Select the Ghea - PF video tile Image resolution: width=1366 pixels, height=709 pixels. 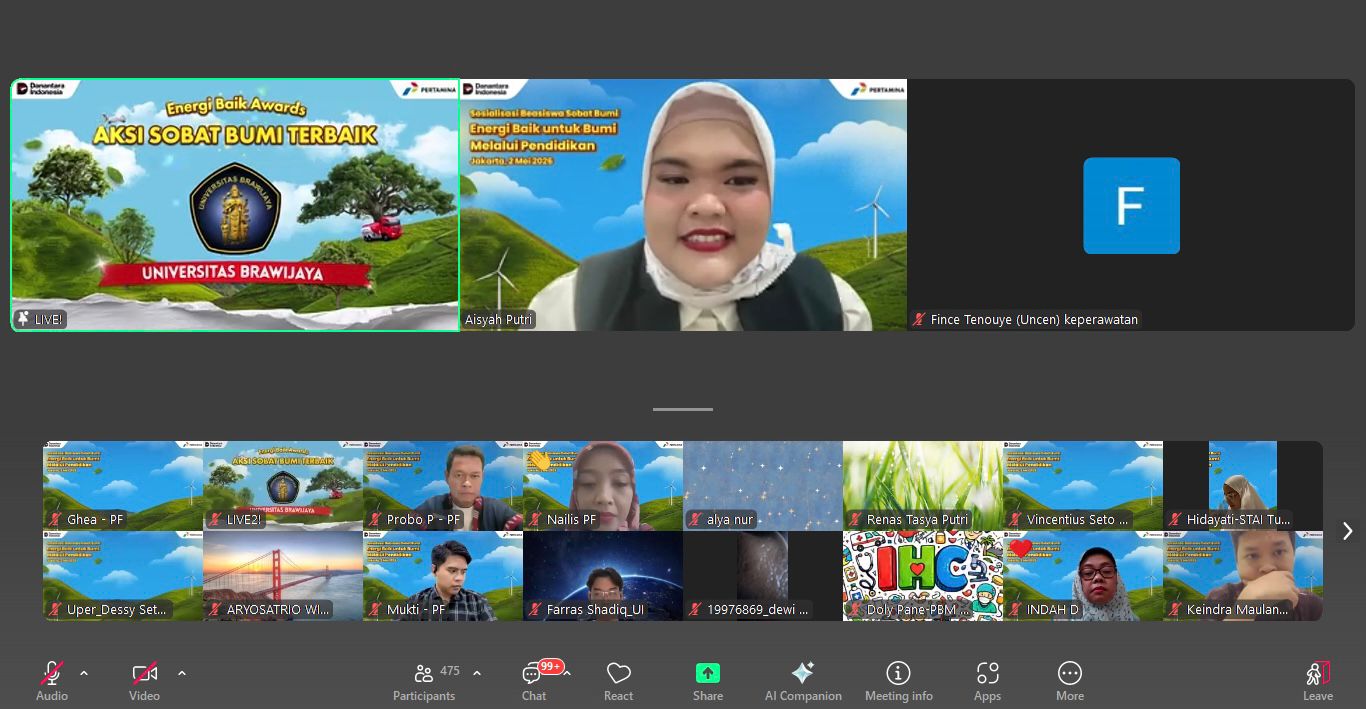(123, 486)
